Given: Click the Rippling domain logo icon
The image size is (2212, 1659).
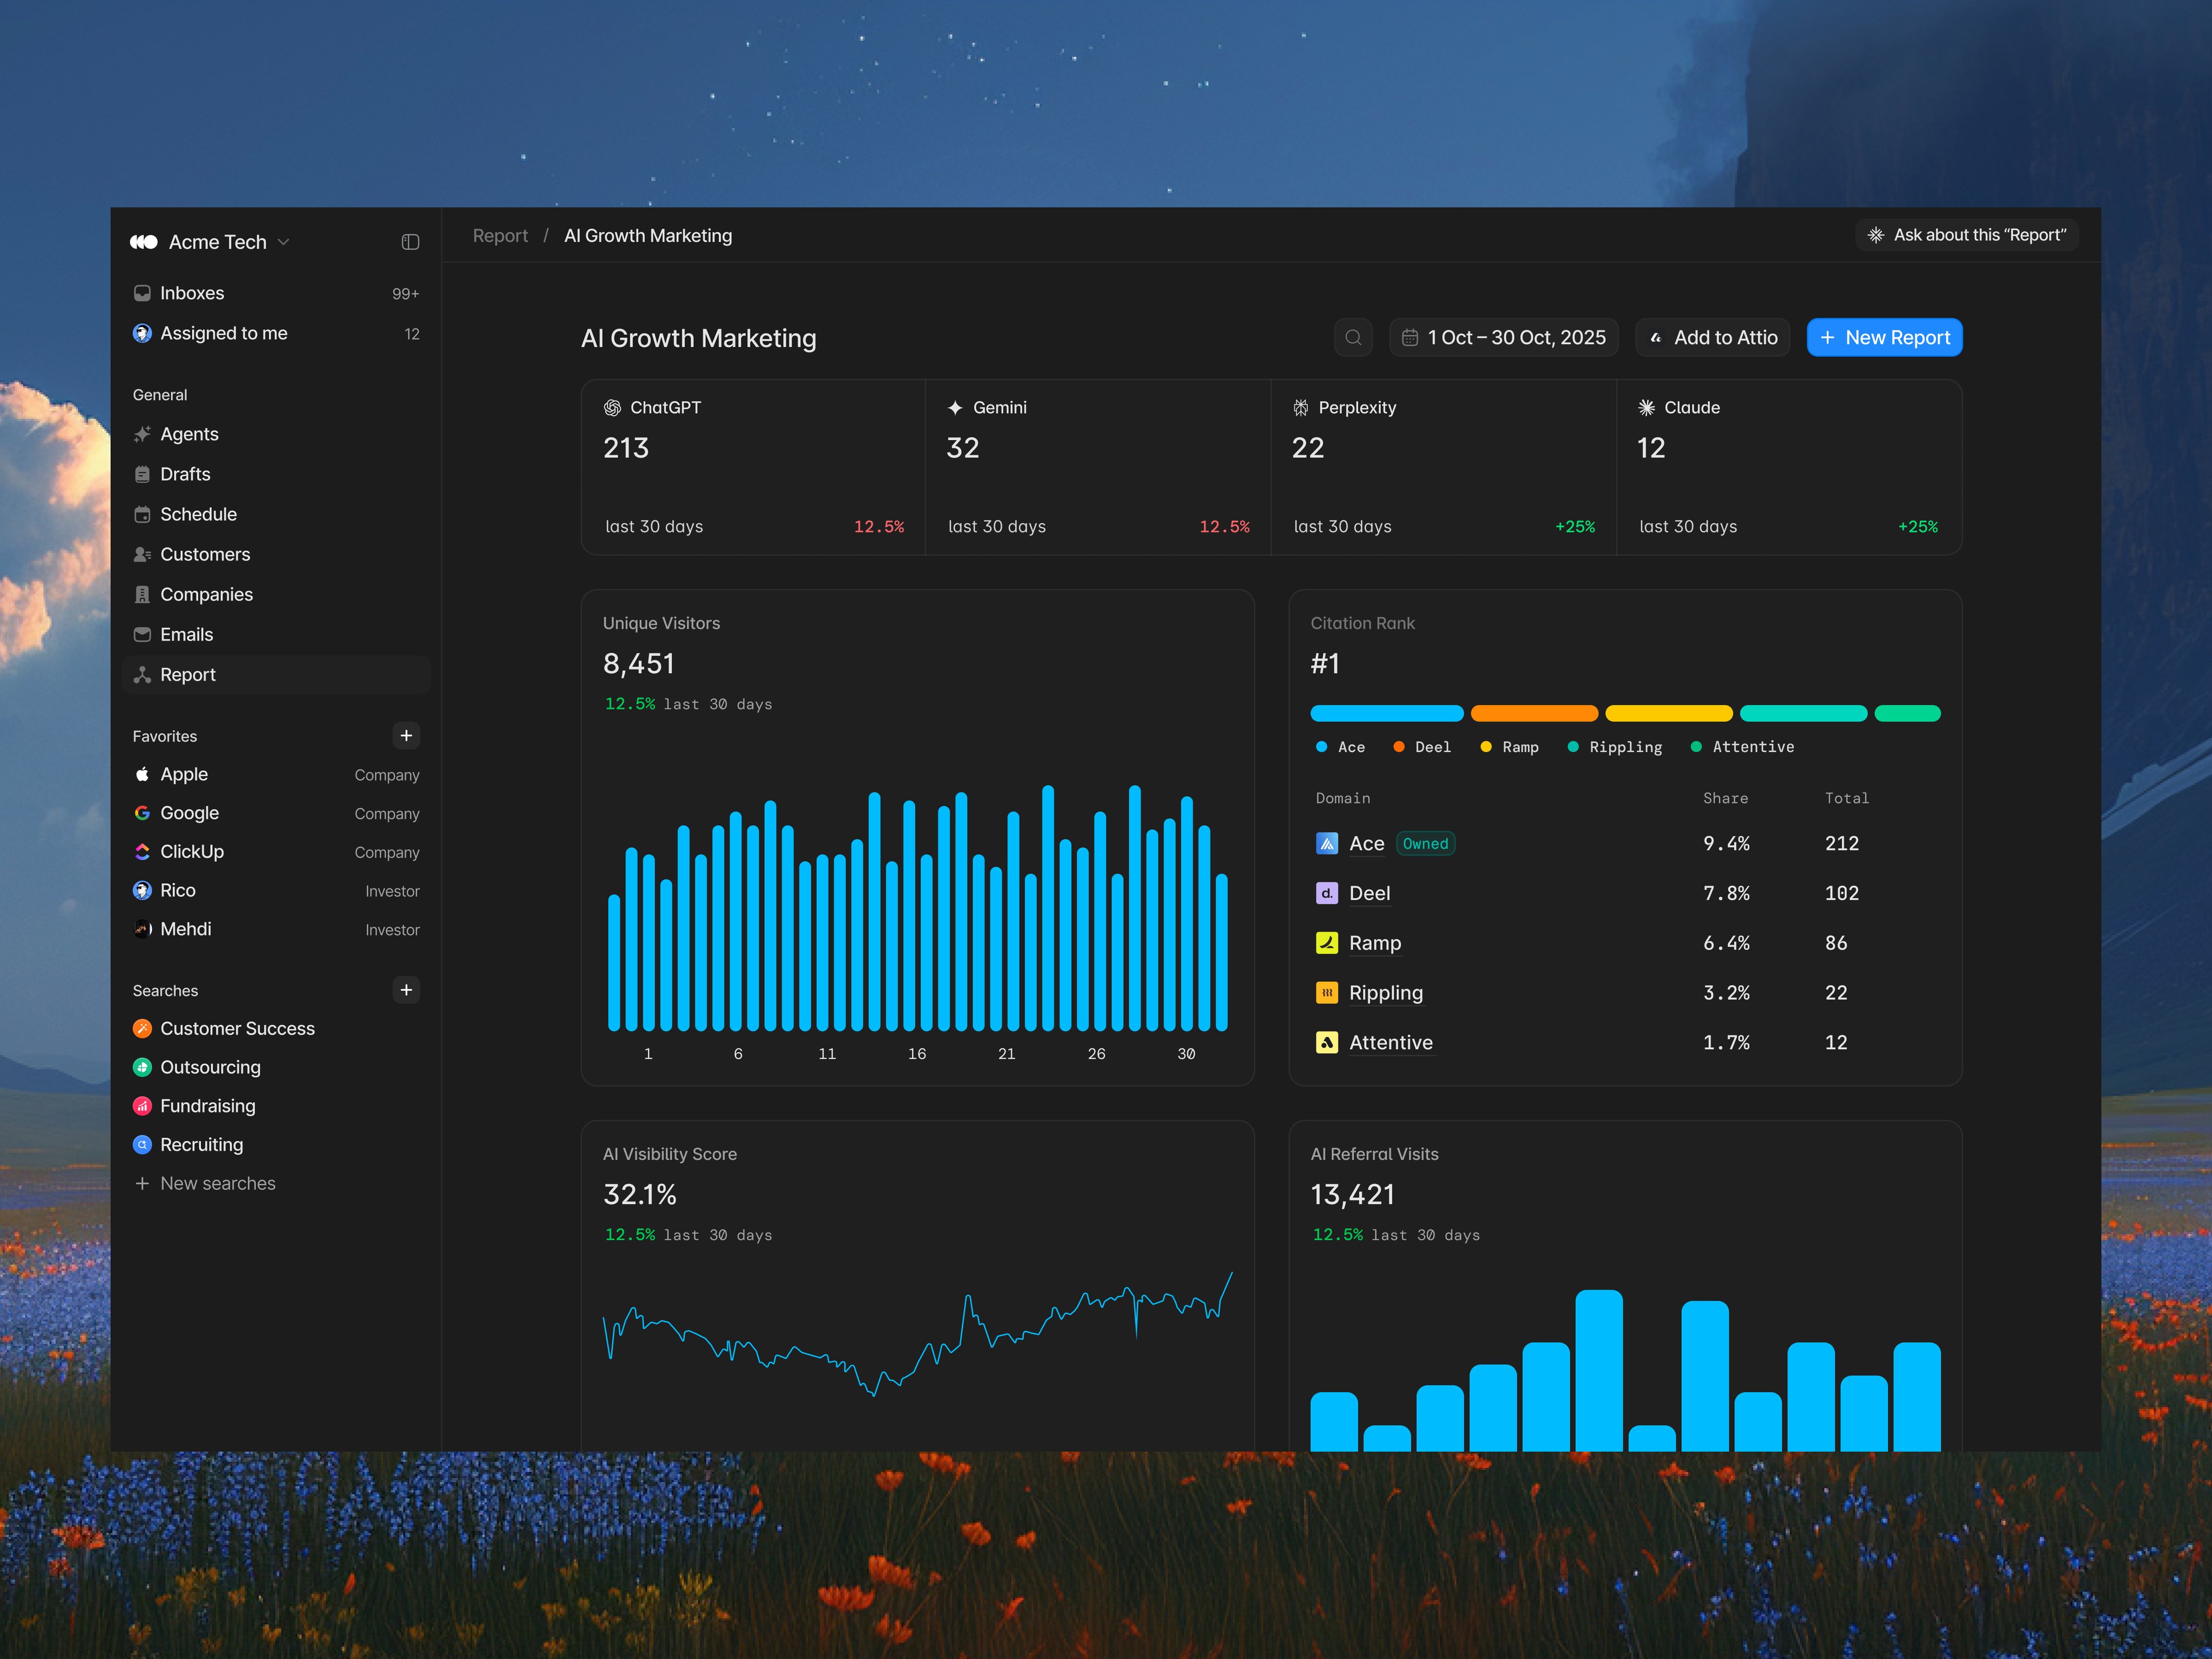Looking at the screenshot, I should click(x=1327, y=993).
